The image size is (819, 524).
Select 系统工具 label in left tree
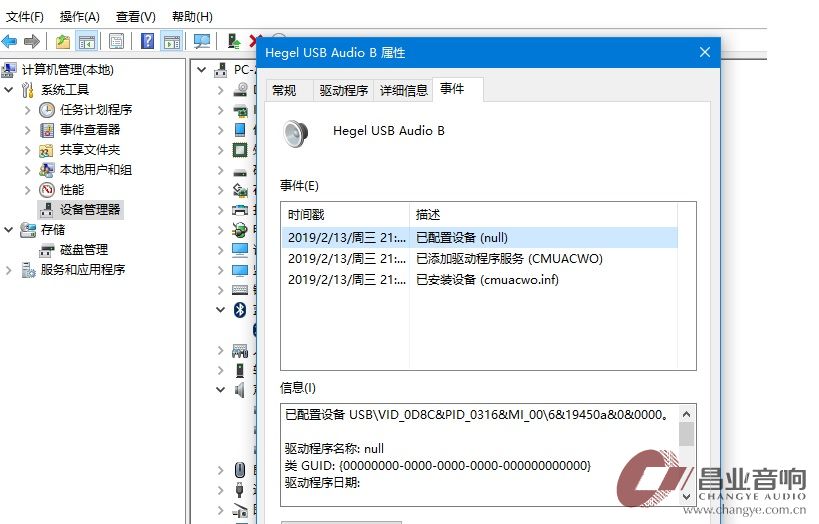click(65, 90)
